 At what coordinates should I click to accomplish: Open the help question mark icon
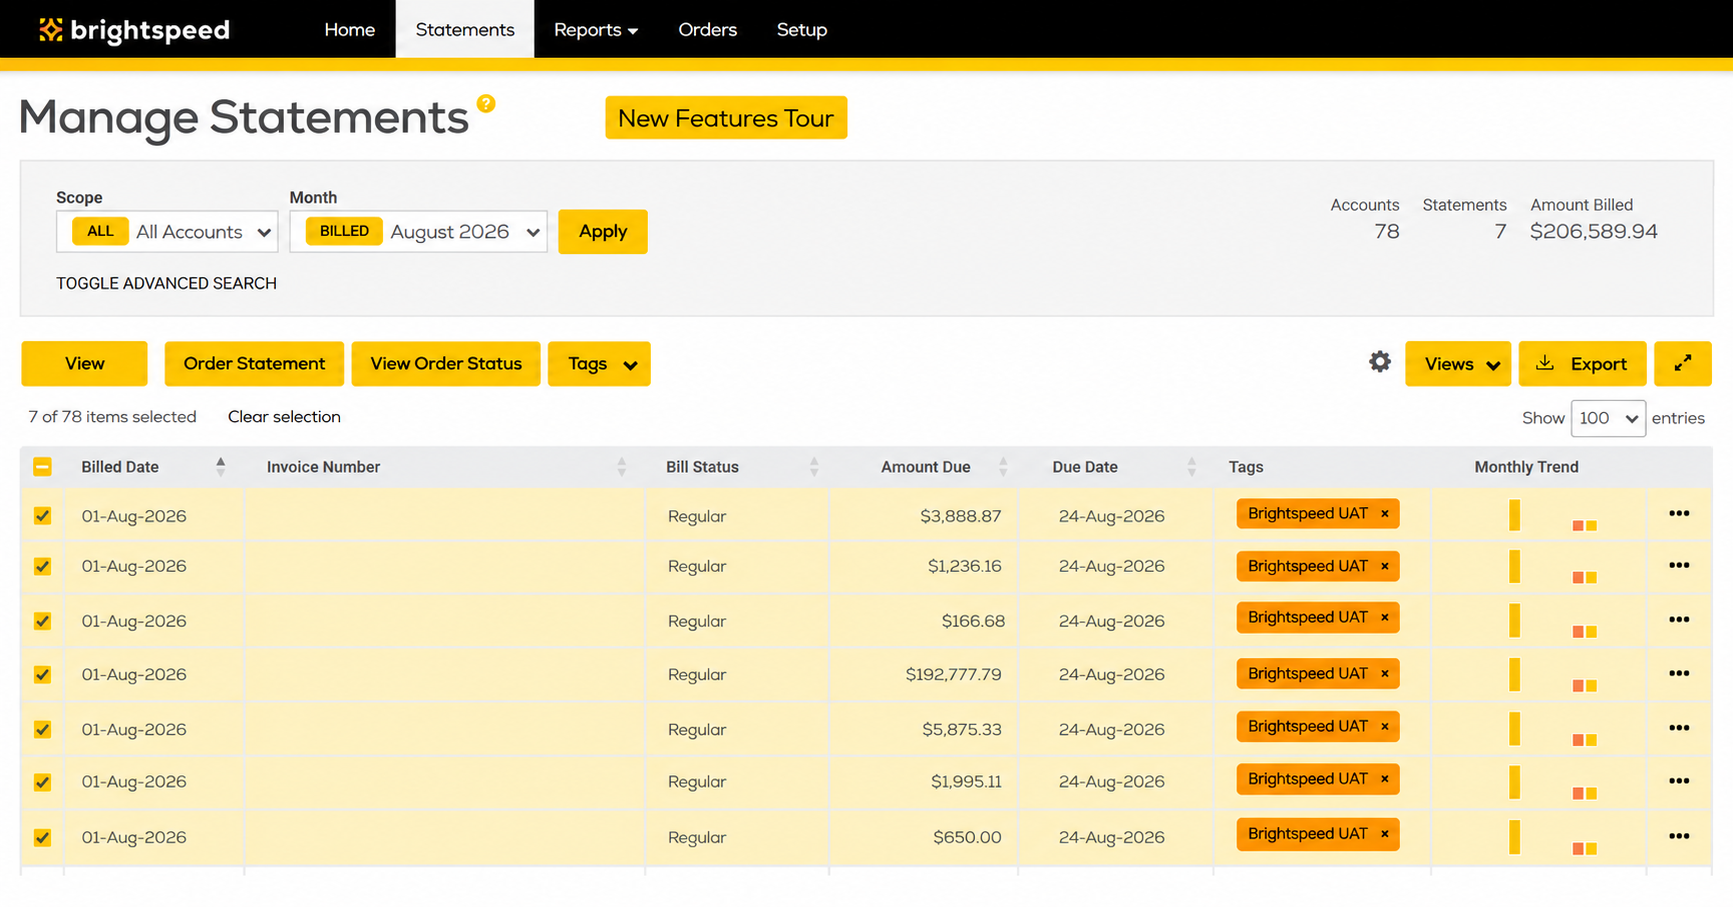(486, 103)
